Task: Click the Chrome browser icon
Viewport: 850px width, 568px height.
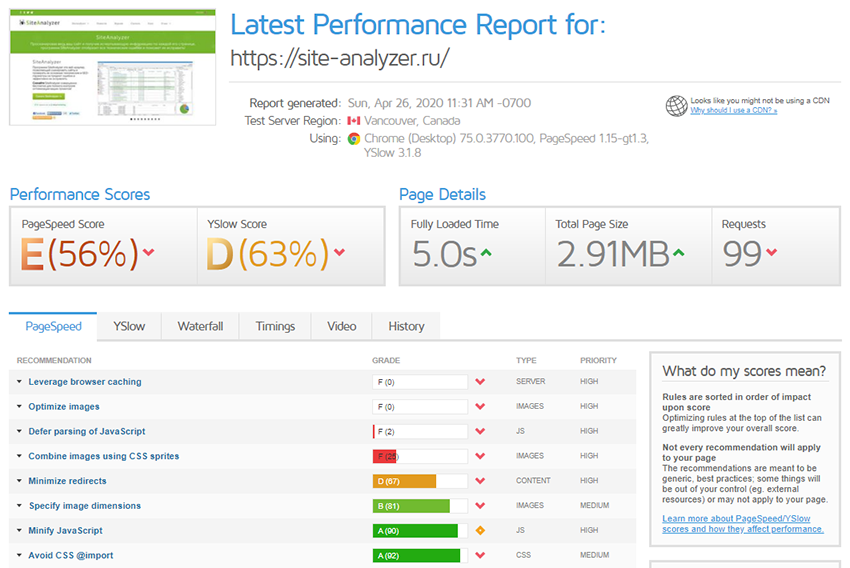Action: point(353,139)
